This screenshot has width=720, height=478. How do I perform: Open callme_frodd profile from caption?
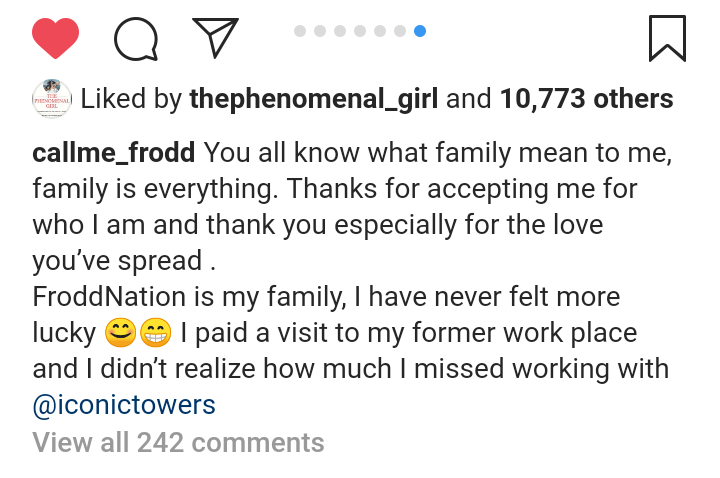click(x=116, y=154)
